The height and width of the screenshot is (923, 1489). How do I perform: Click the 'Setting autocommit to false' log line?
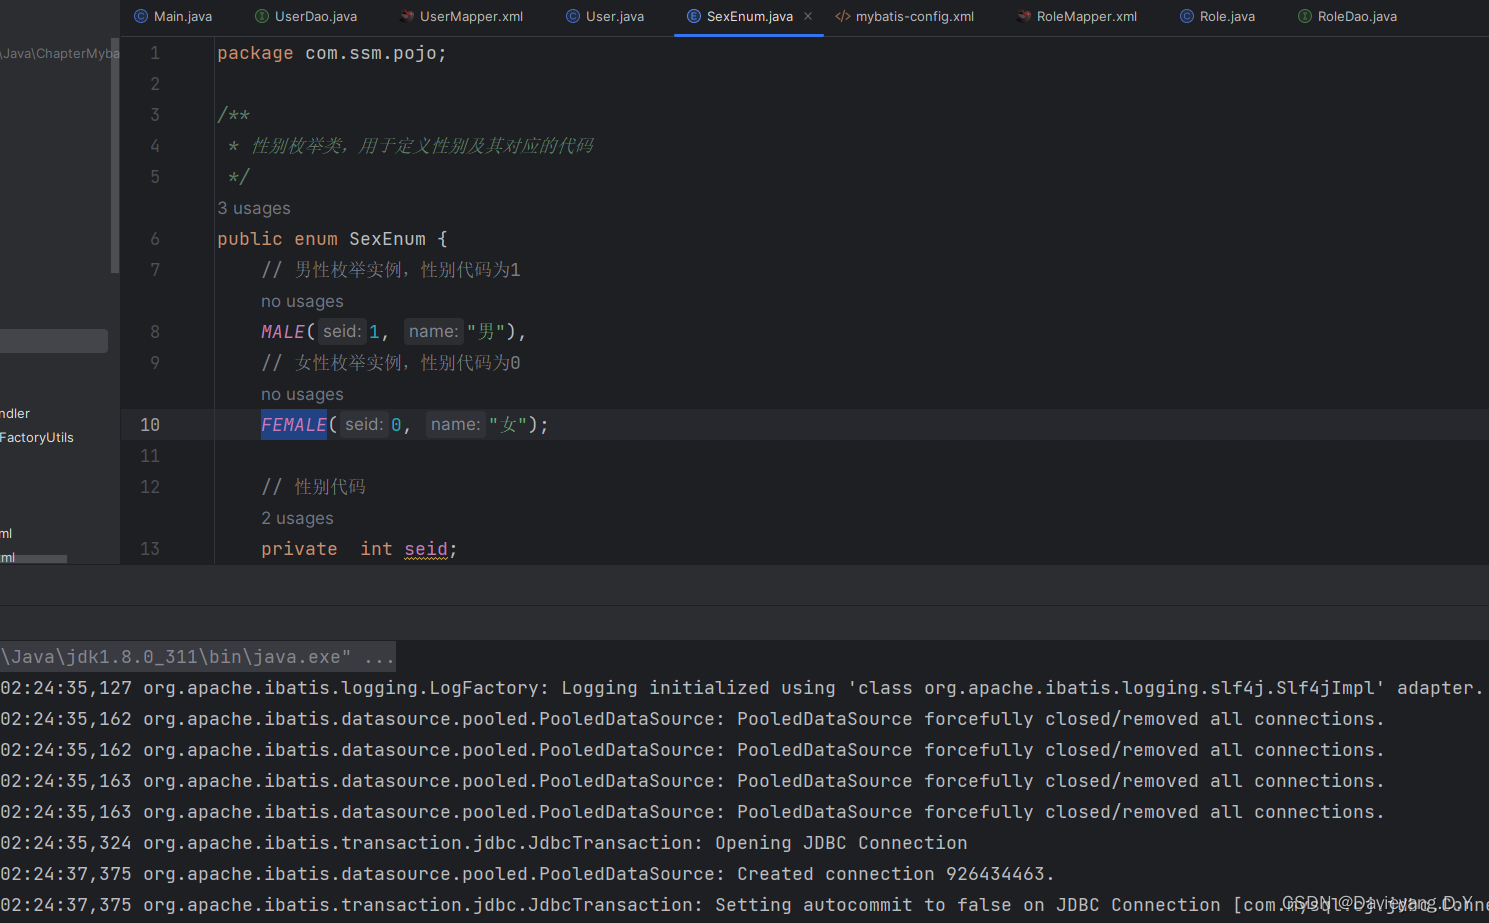pos(744,905)
